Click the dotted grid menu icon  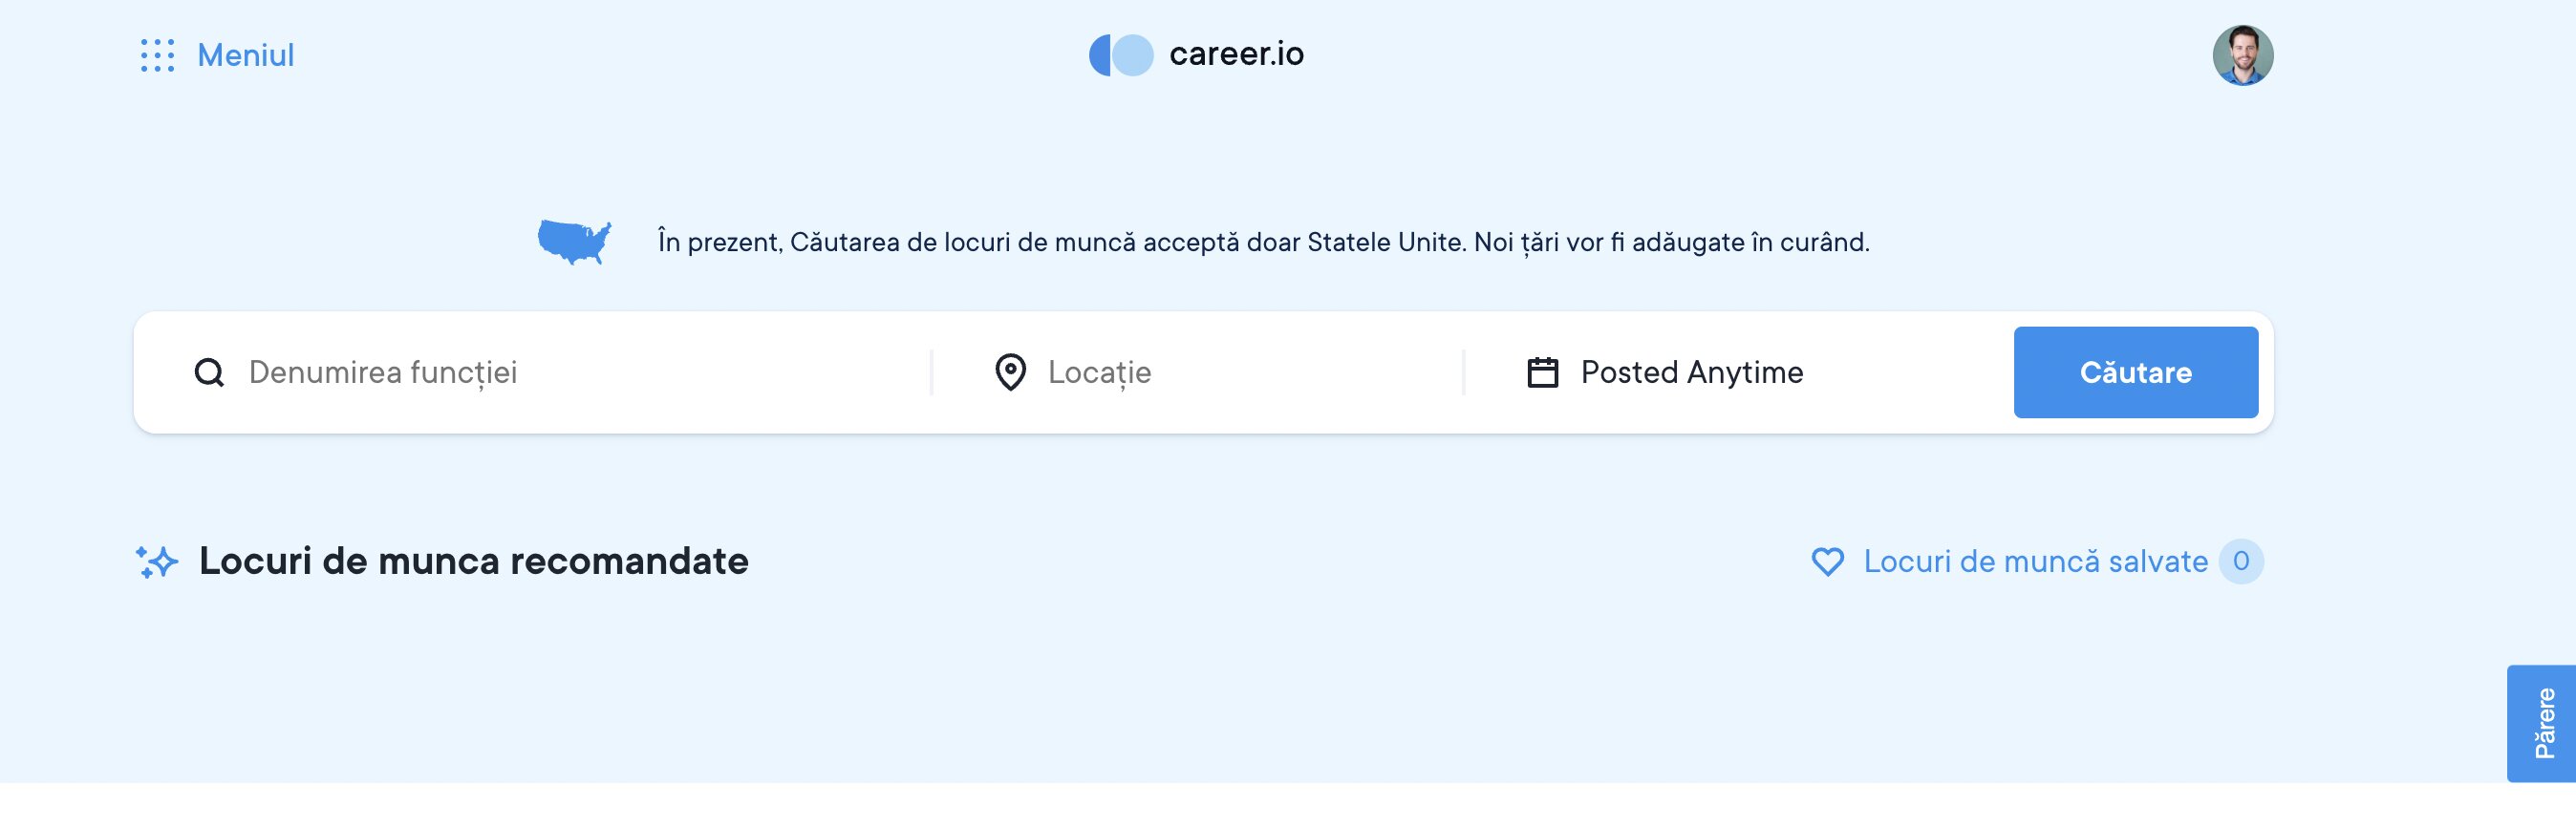point(158,56)
